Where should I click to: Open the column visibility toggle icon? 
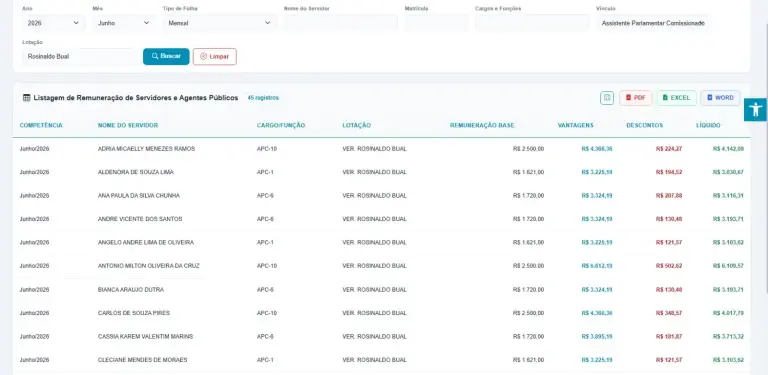click(x=607, y=98)
